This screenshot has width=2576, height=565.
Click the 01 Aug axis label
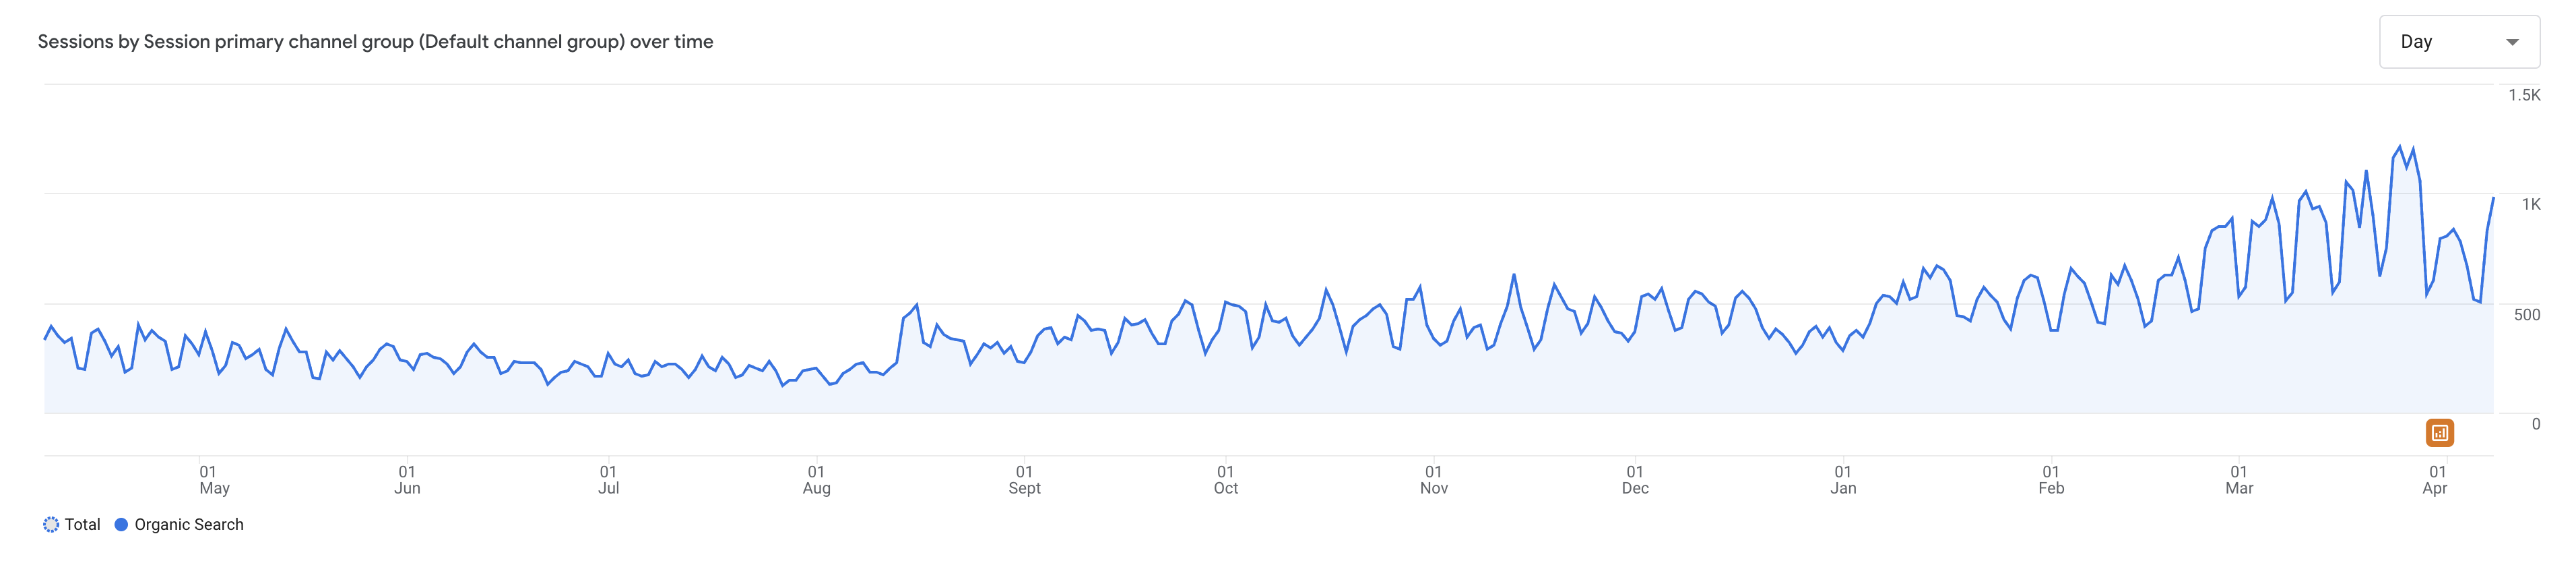coord(816,480)
